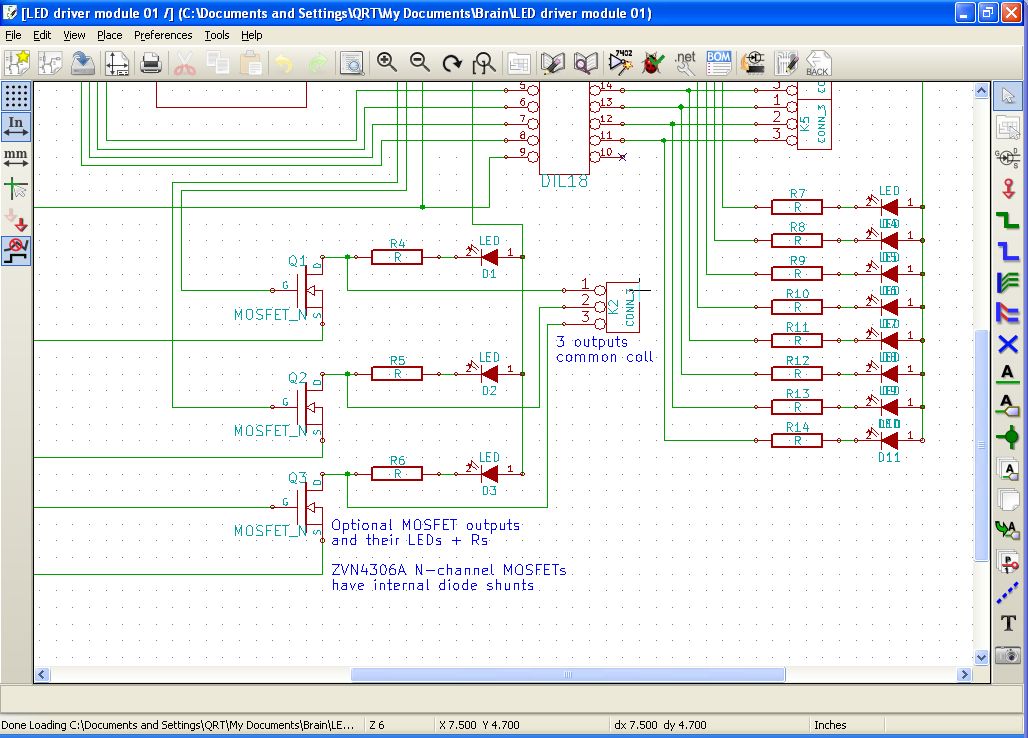Image resolution: width=1028 pixels, height=738 pixels.
Task: Select the wire-to-bus entry tool
Action: point(1008,281)
